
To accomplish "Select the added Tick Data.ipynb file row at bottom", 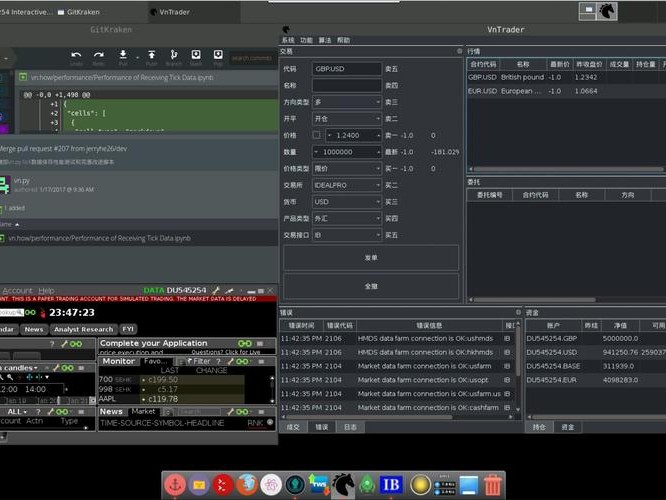I will [x=139, y=238].
